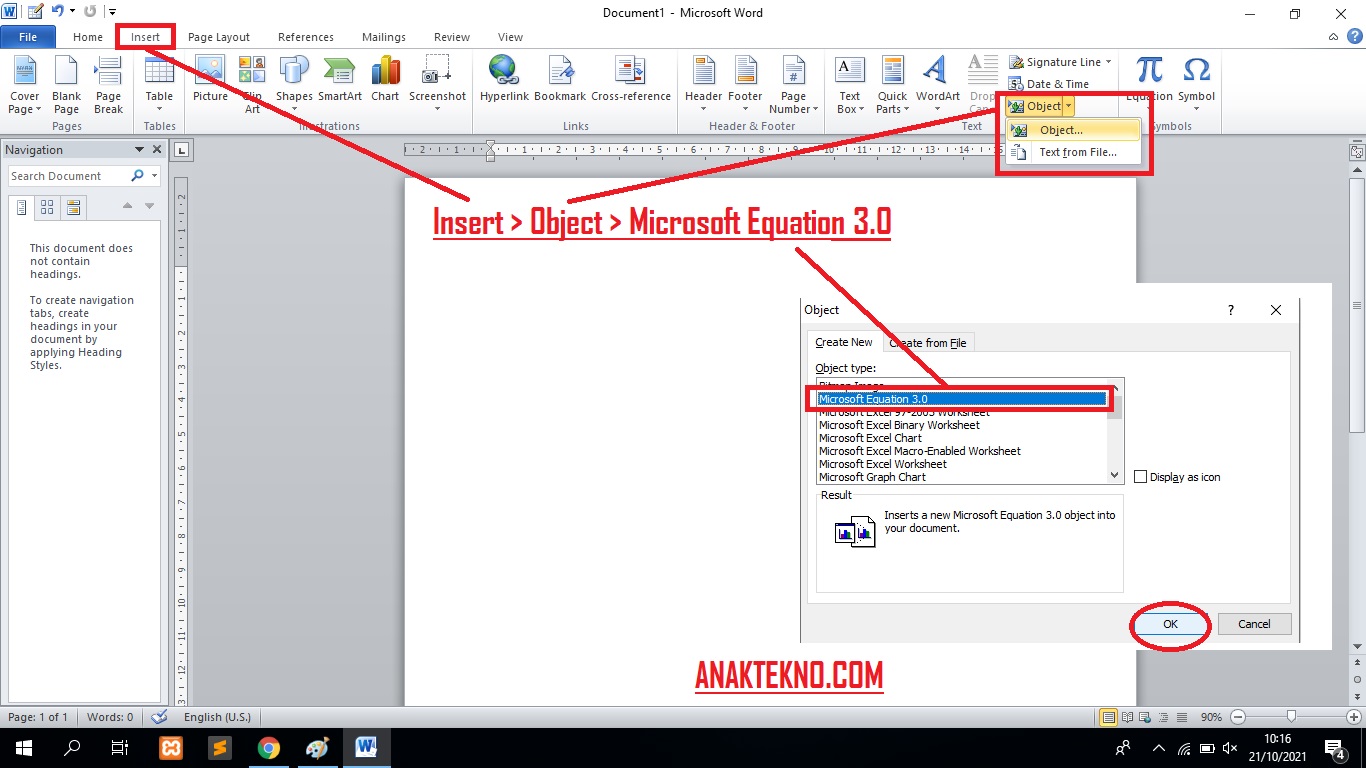The height and width of the screenshot is (768, 1366).
Task: Switch to Print Layout view
Action: [1108, 717]
